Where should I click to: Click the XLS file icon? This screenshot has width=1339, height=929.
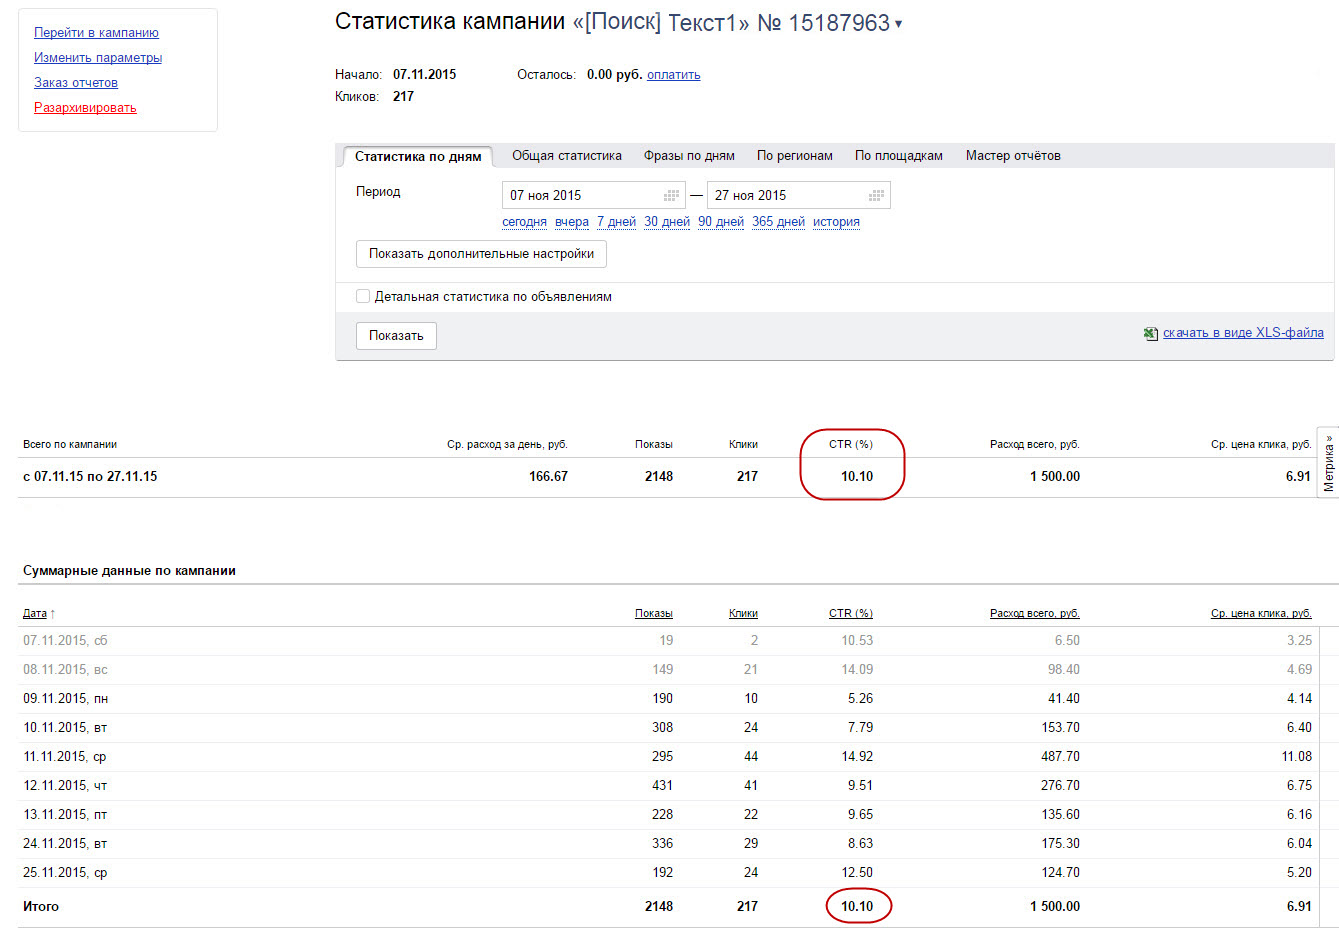[x=1151, y=334]
